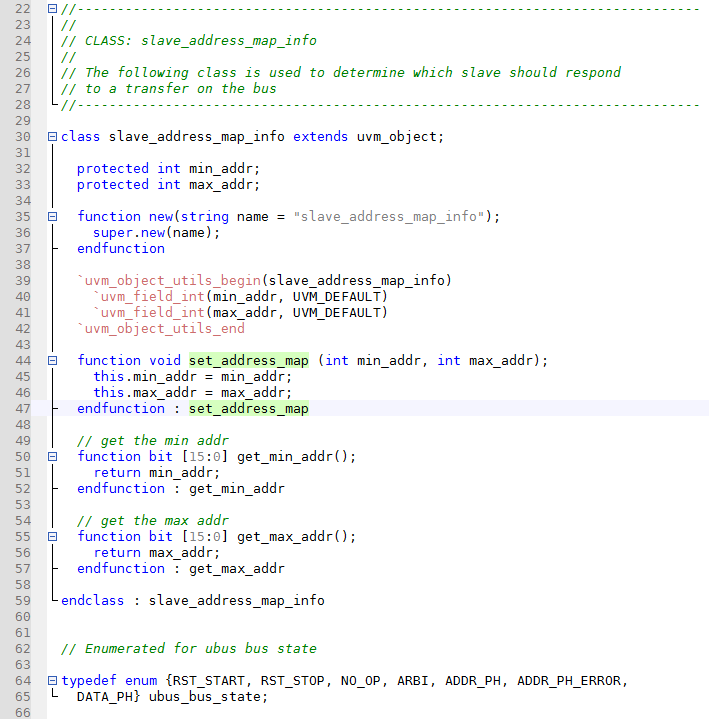Click line number 64 in the gutter

tap(22, 680)
